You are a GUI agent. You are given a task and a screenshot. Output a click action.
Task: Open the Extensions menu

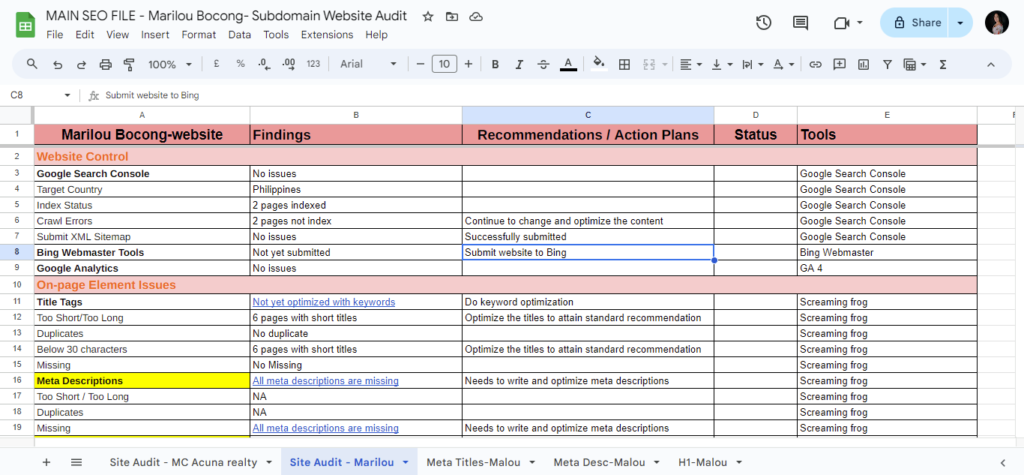[327, 35]
